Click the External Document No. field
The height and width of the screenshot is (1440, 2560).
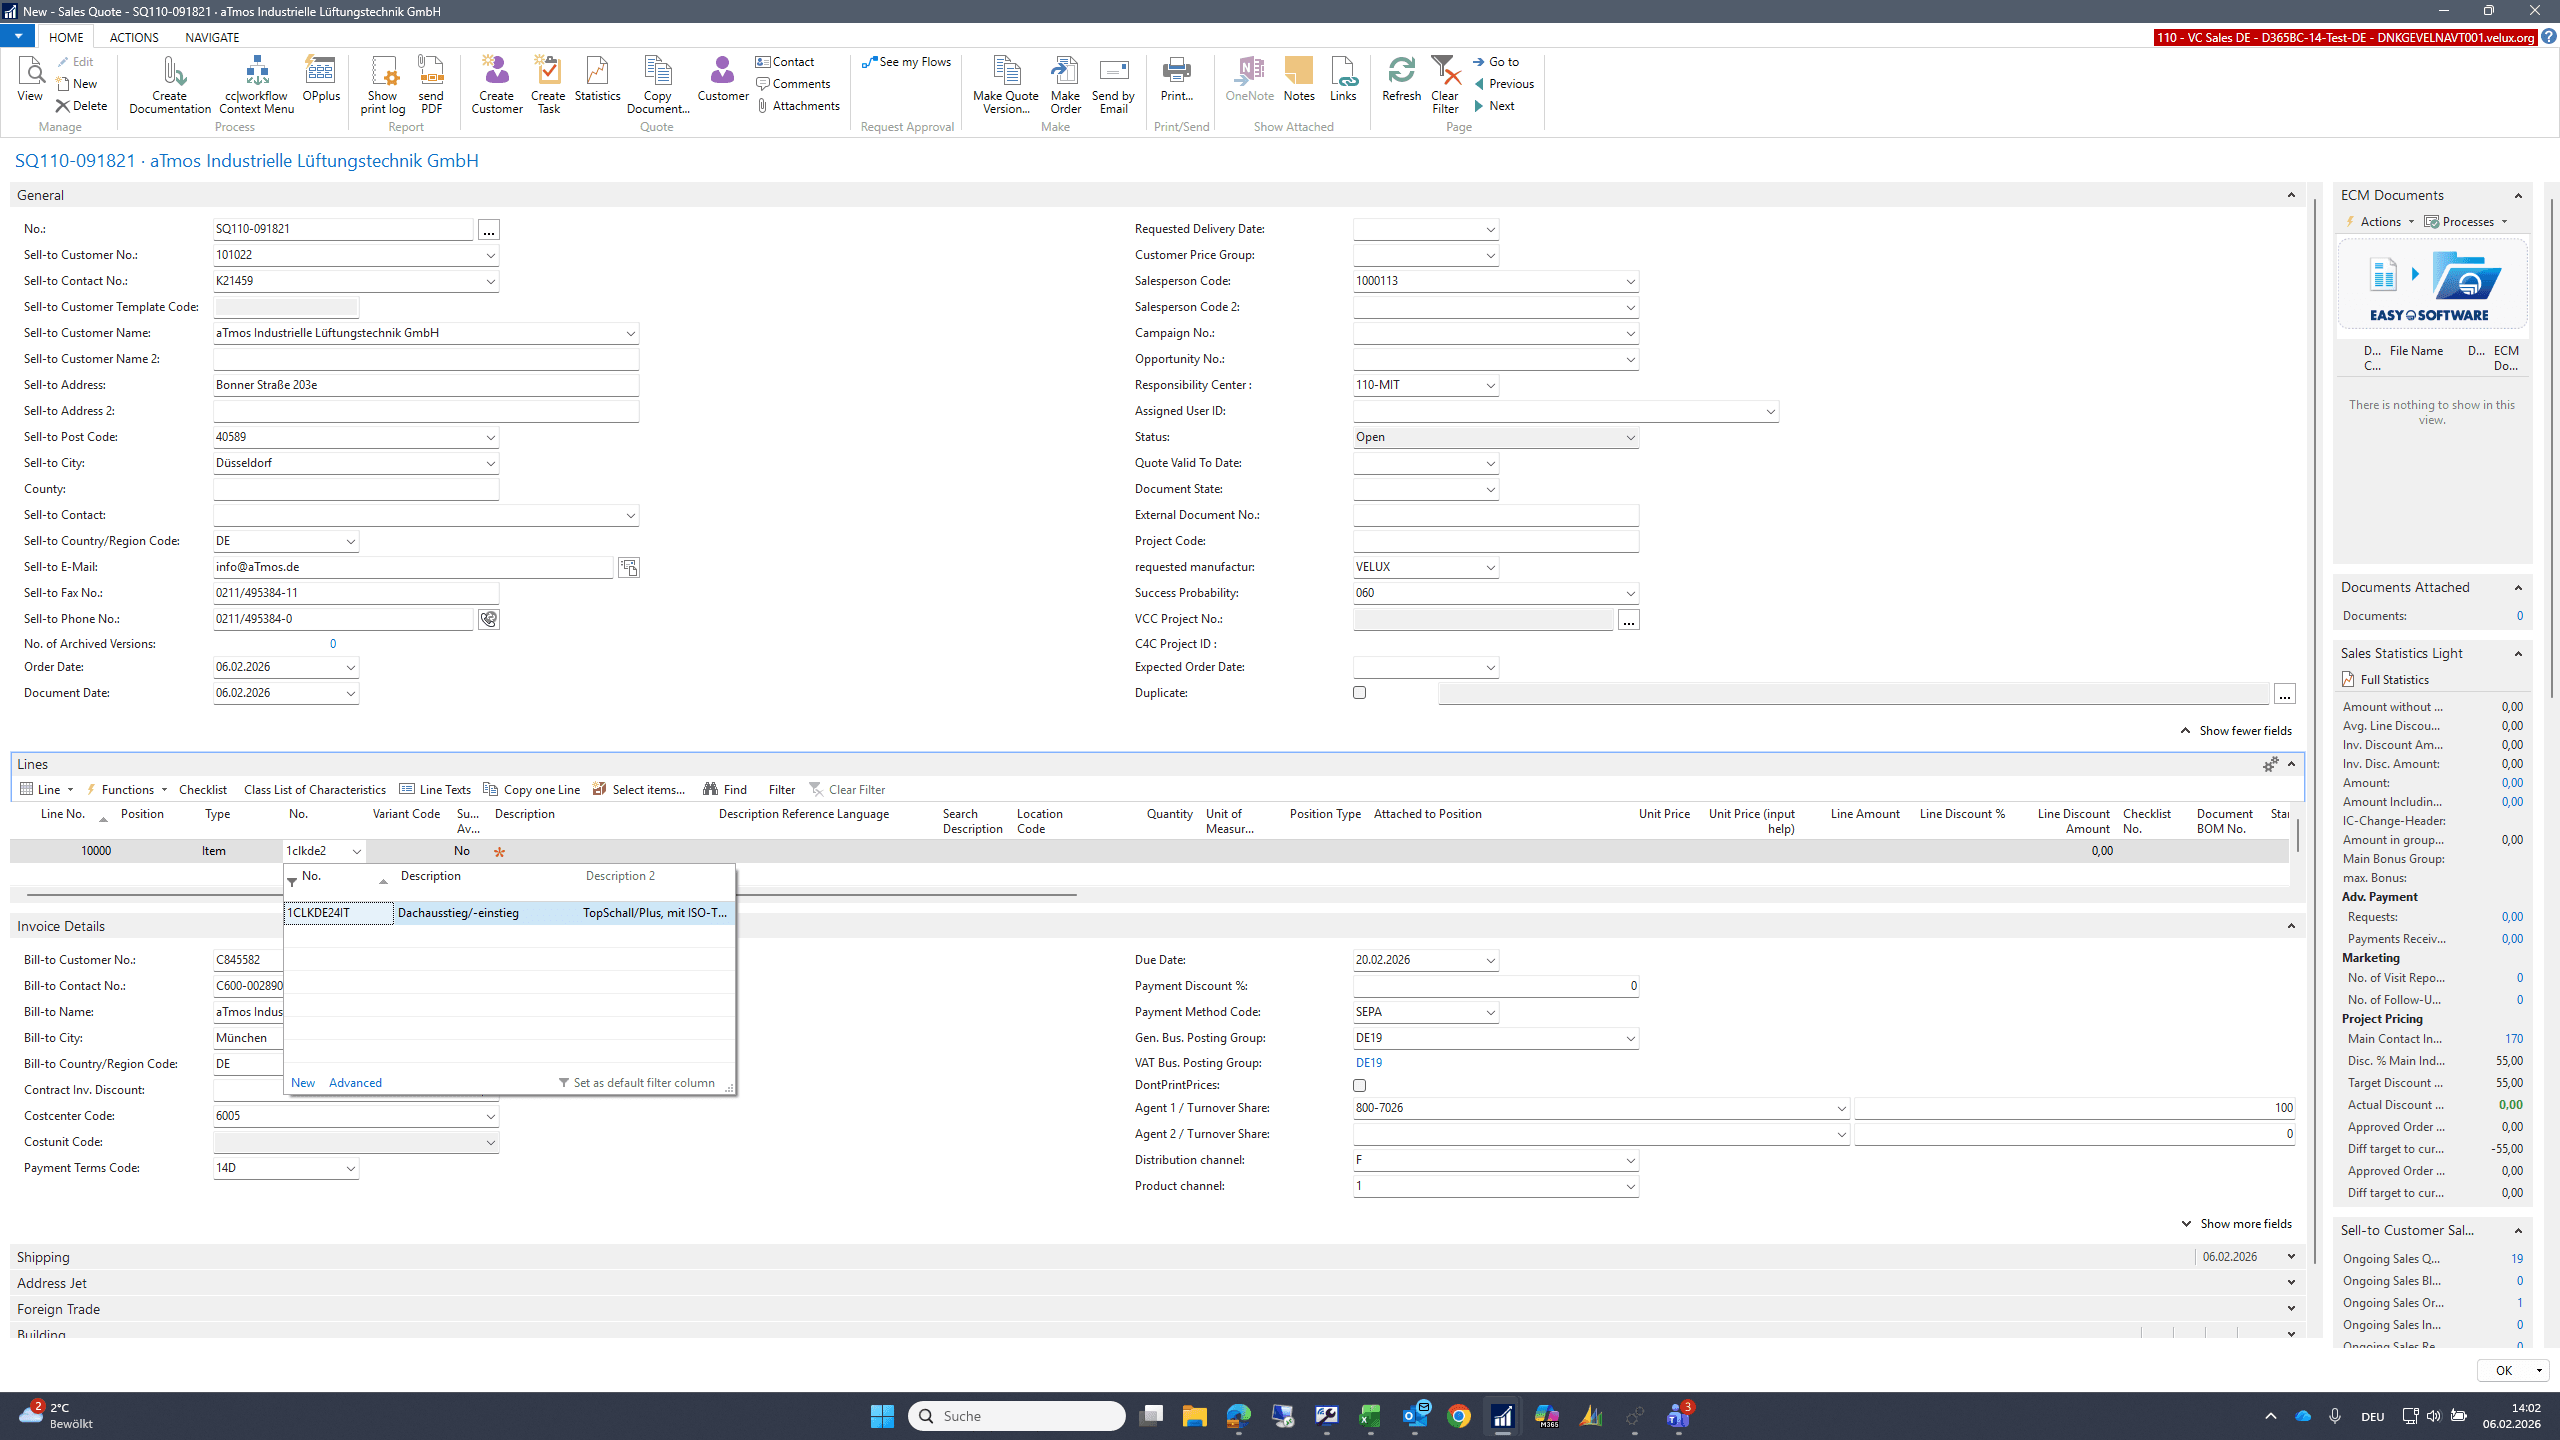point(1495,515)
